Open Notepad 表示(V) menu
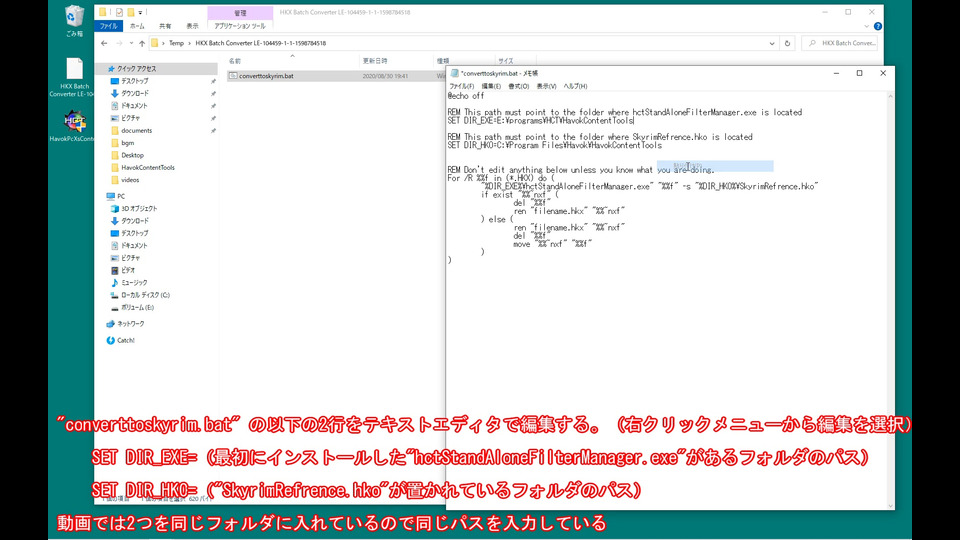Screen dimensions: 960x540 pos(546,86)
